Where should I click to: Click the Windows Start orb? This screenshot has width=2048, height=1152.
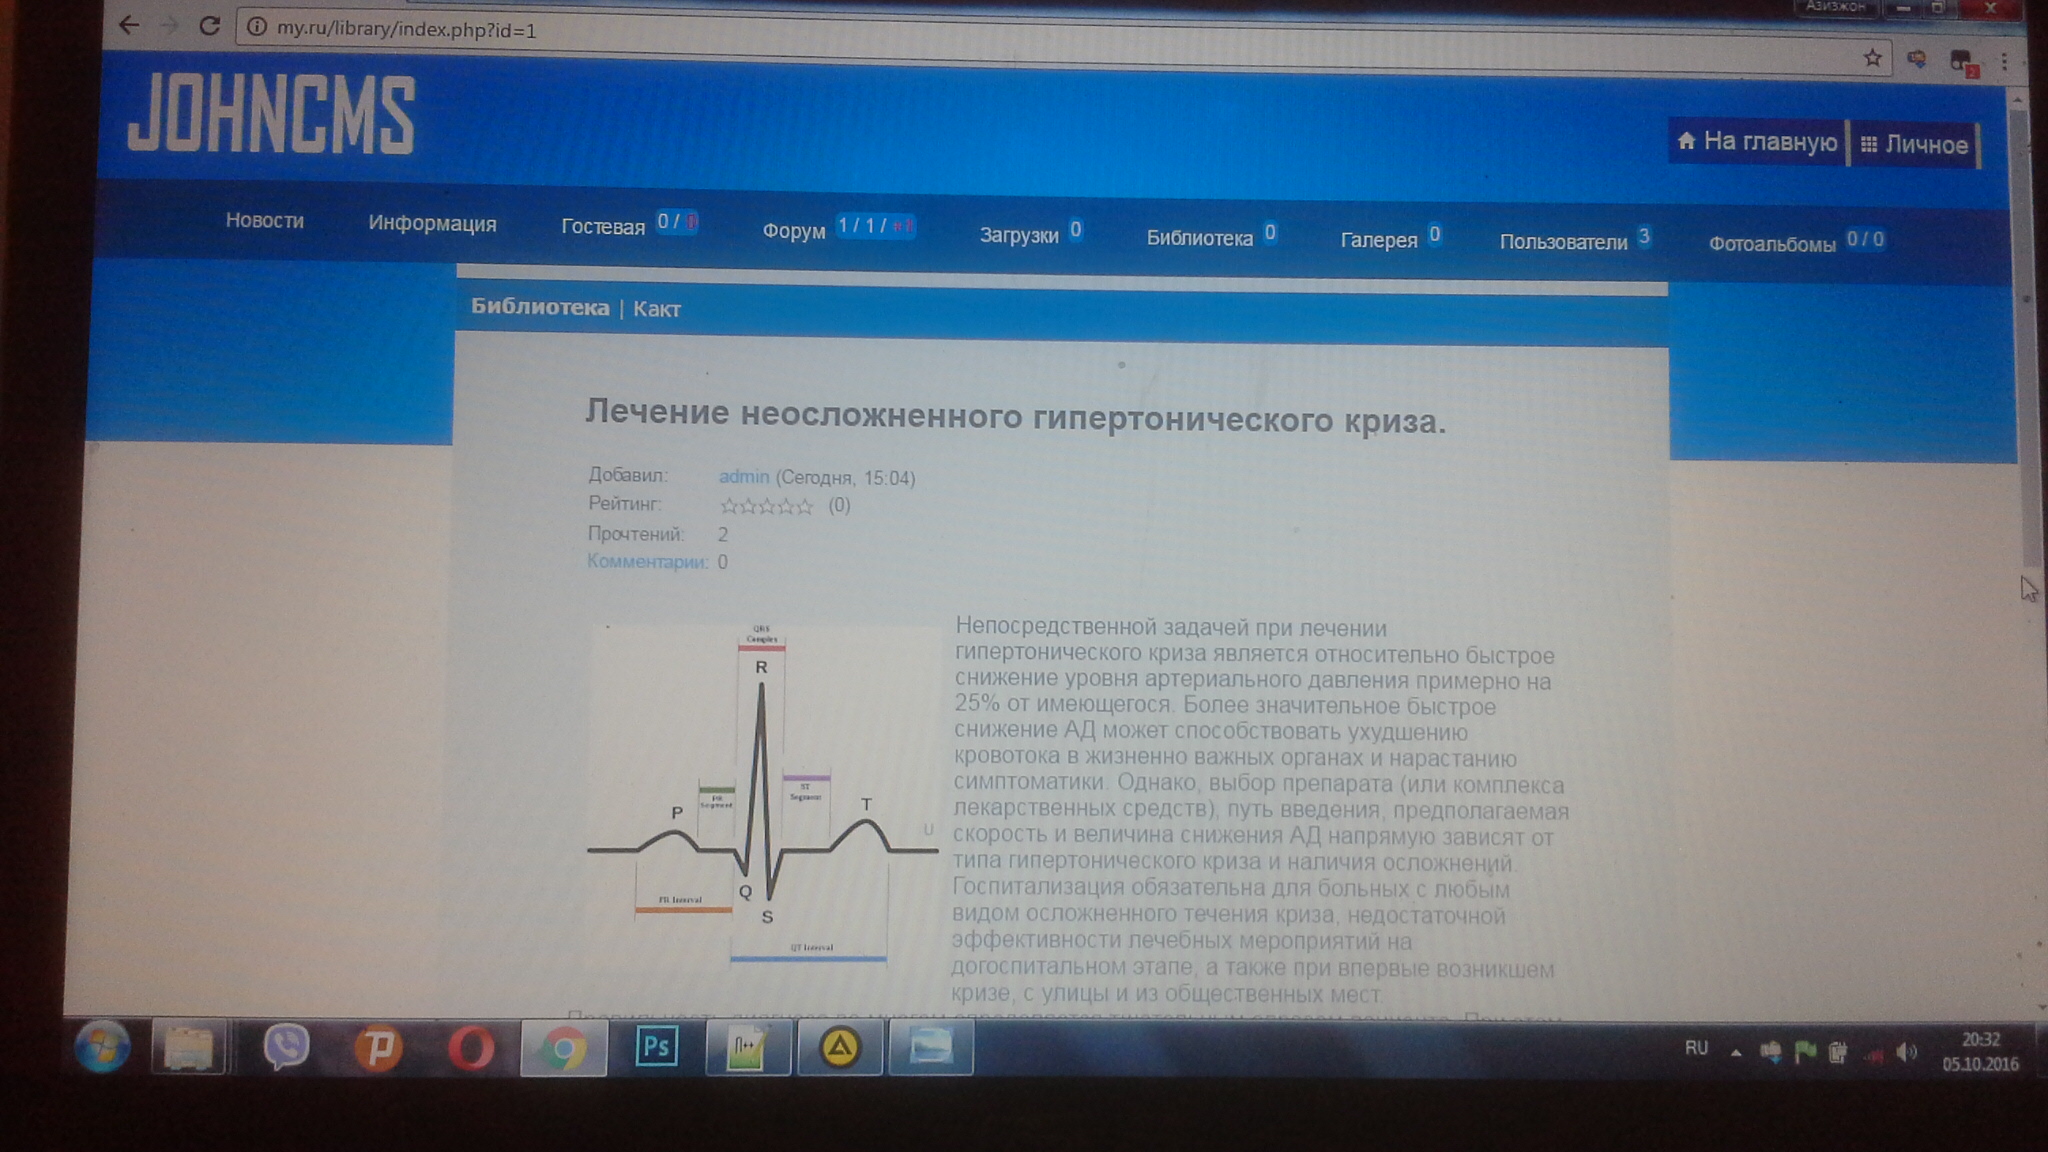pos(102,1047)
